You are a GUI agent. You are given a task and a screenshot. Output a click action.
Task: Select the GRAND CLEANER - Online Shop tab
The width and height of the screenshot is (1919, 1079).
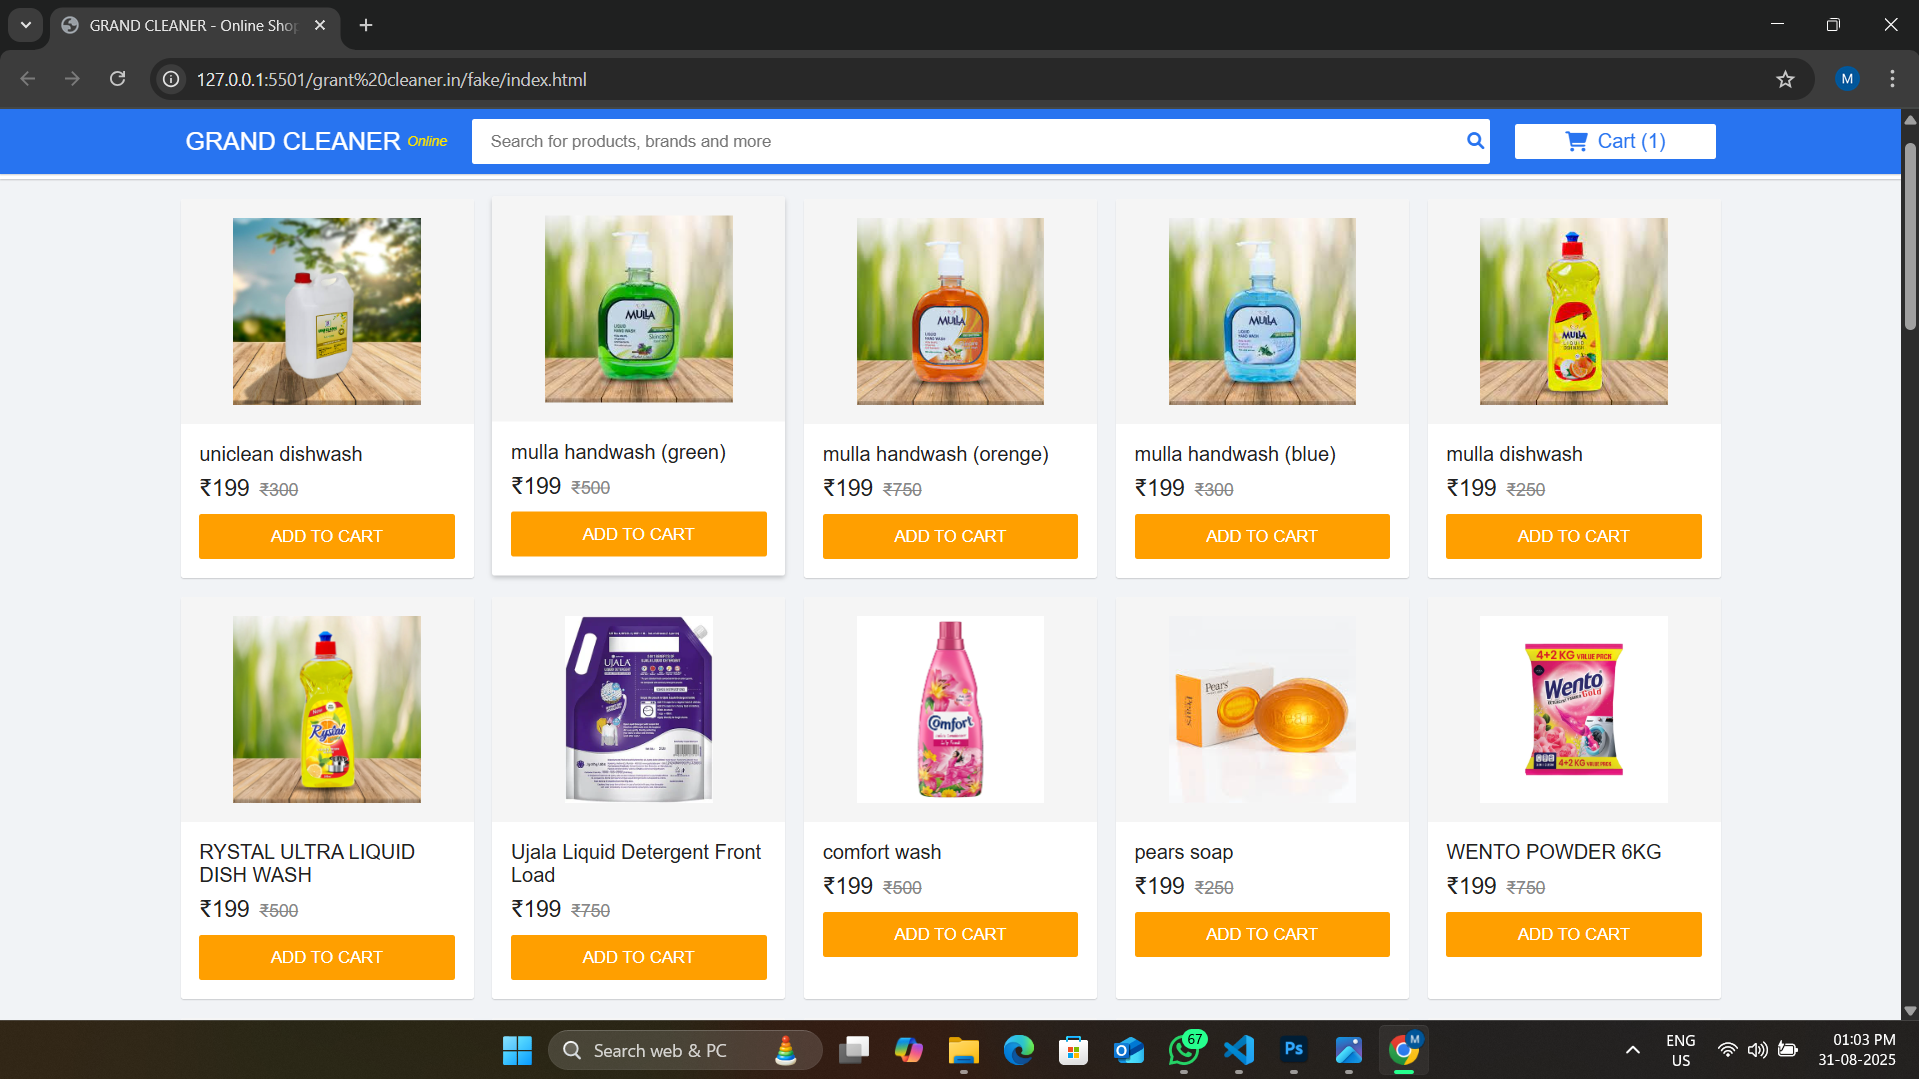tap(195, 25)
